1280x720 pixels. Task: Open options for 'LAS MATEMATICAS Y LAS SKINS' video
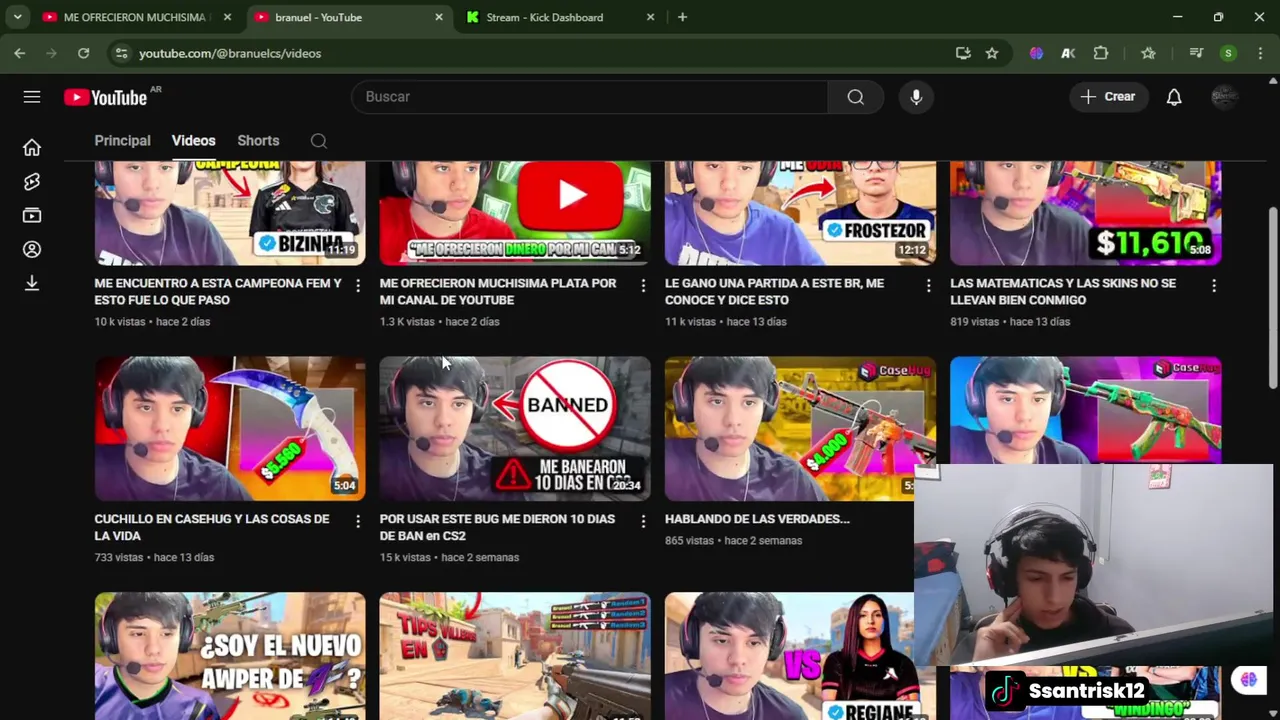[1213, 286]
